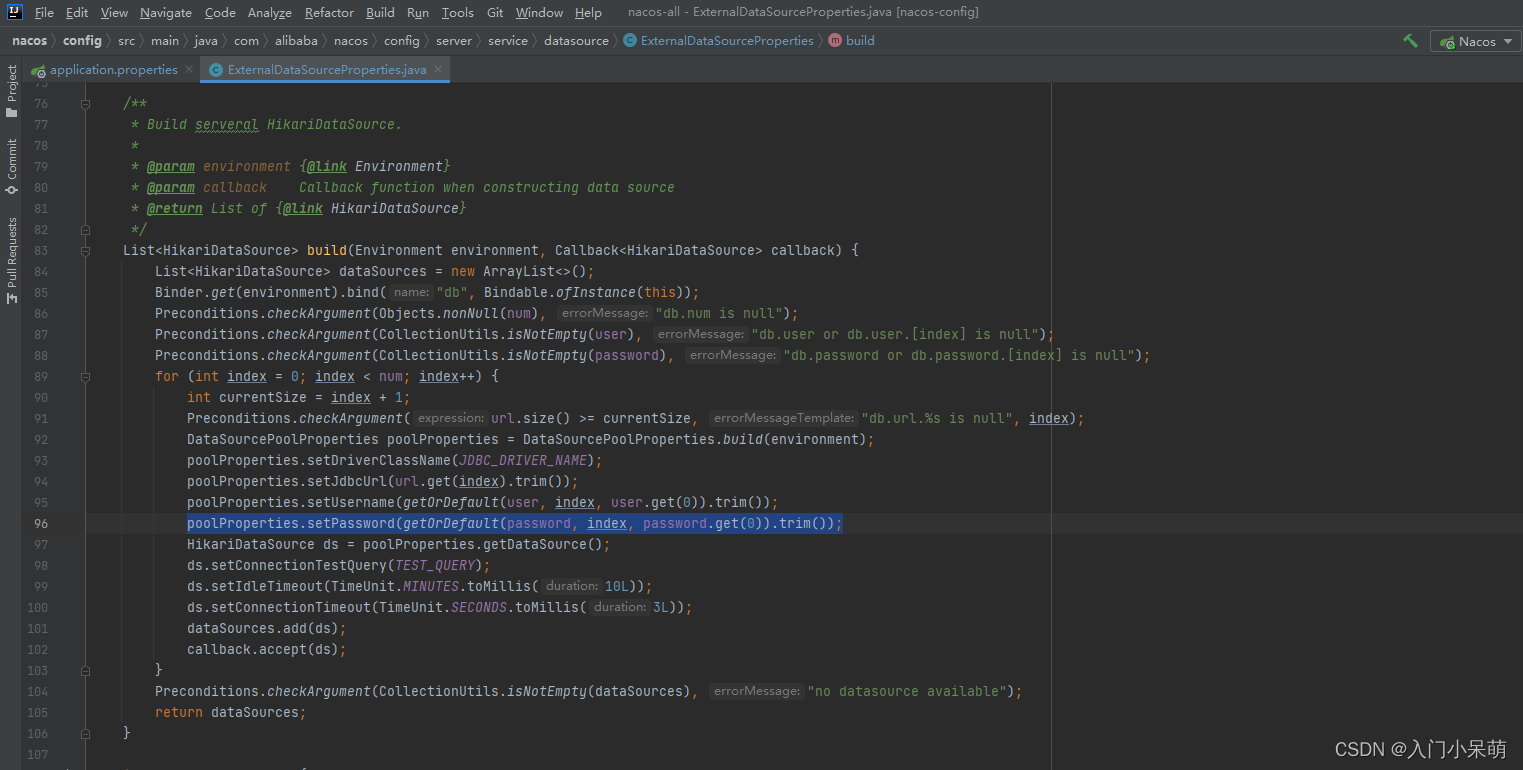Click "dataSources.add(ds);" on line 101
This screenshot has width=1523, height=770.
point(267,628)
